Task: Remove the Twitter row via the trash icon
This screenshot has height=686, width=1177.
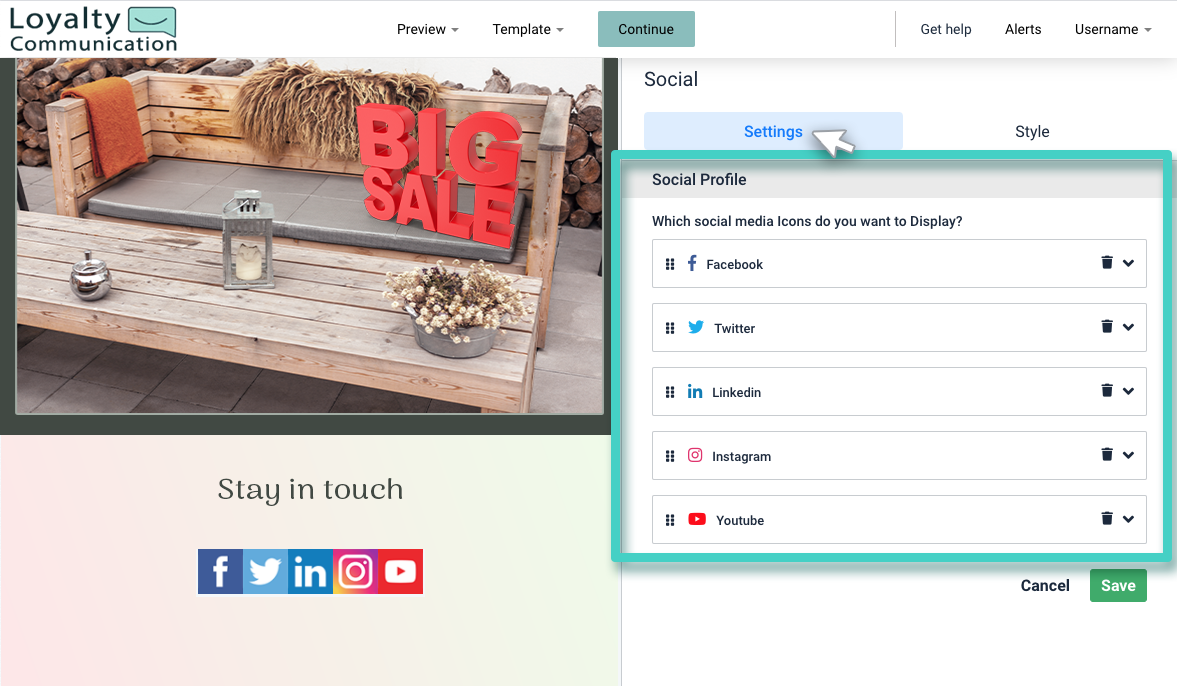Action: (x=1105, y=326)
